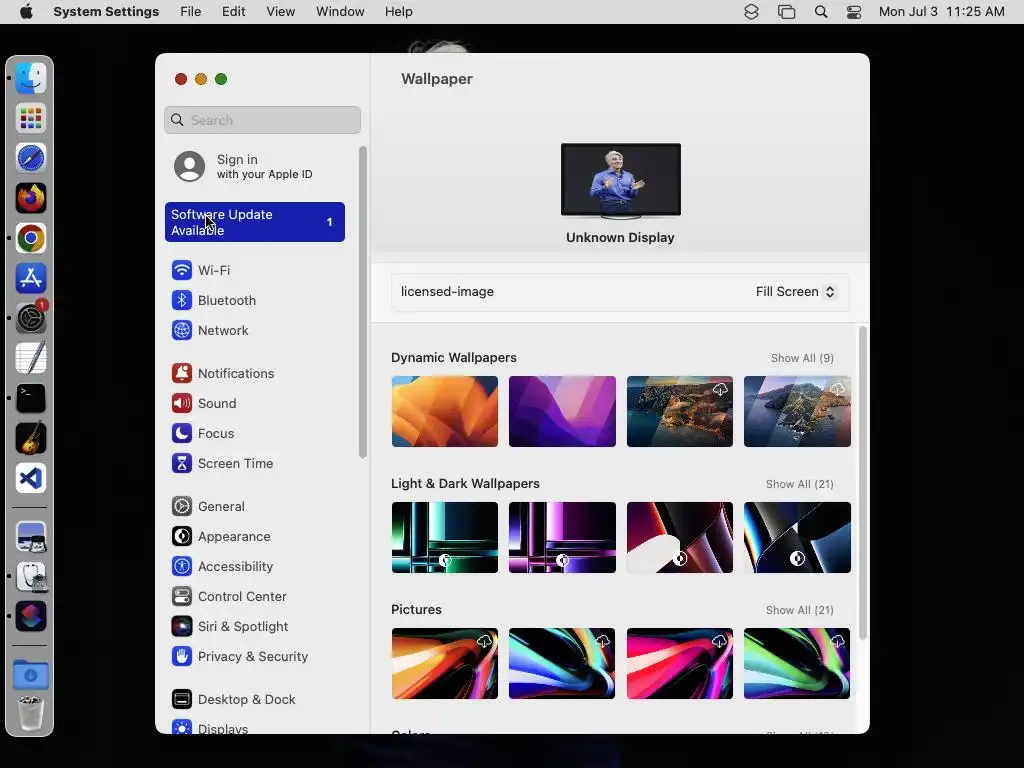
Task: Open Desktop & Dock settings
Action: (x=233, y=699)
